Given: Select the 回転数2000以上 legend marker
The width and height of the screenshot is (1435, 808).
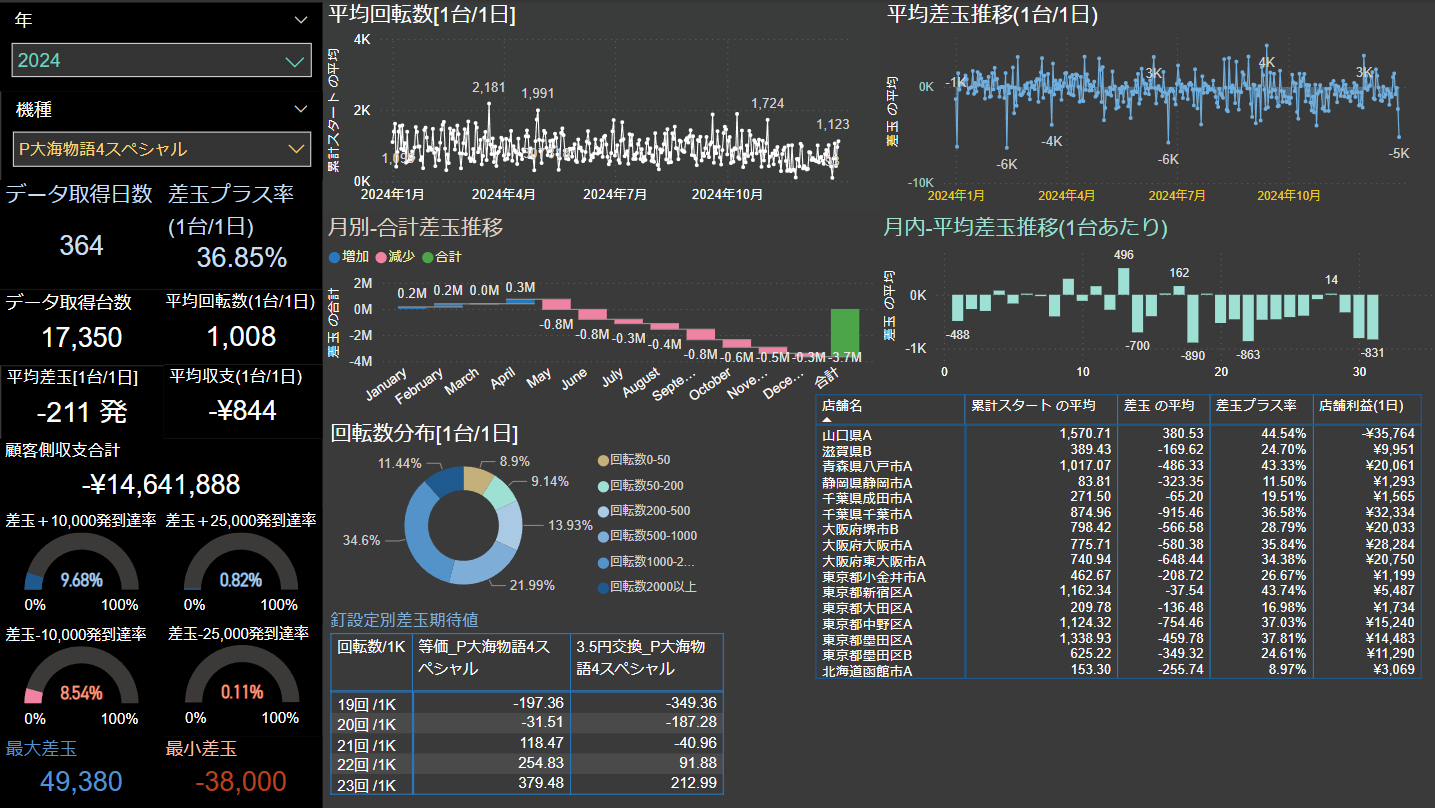Looking at the screenshot, I should click(x=603, y=587).
